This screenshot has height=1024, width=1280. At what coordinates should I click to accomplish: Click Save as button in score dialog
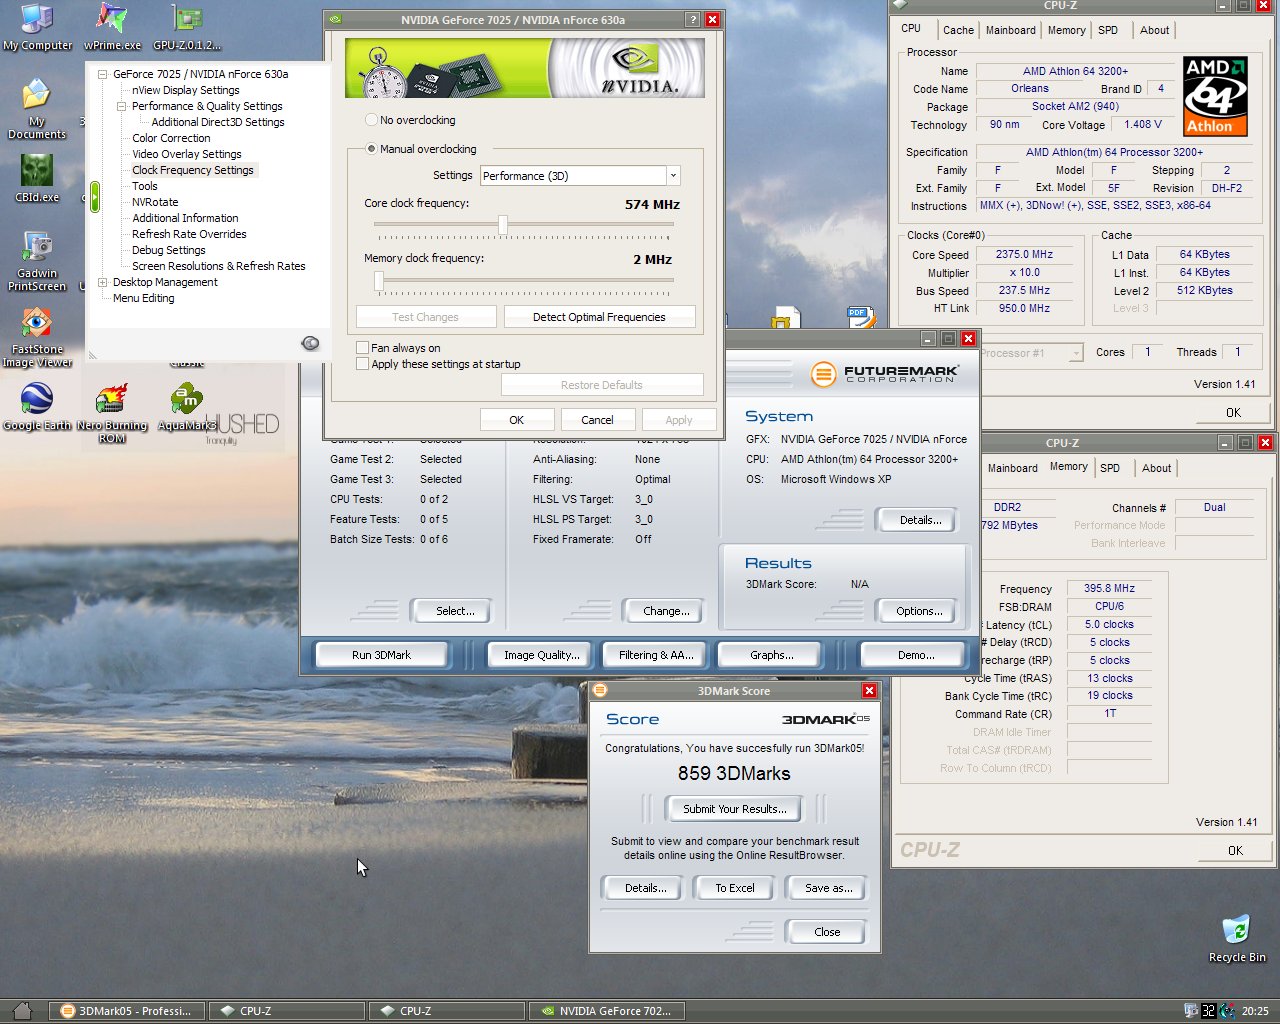click(828, 888)
